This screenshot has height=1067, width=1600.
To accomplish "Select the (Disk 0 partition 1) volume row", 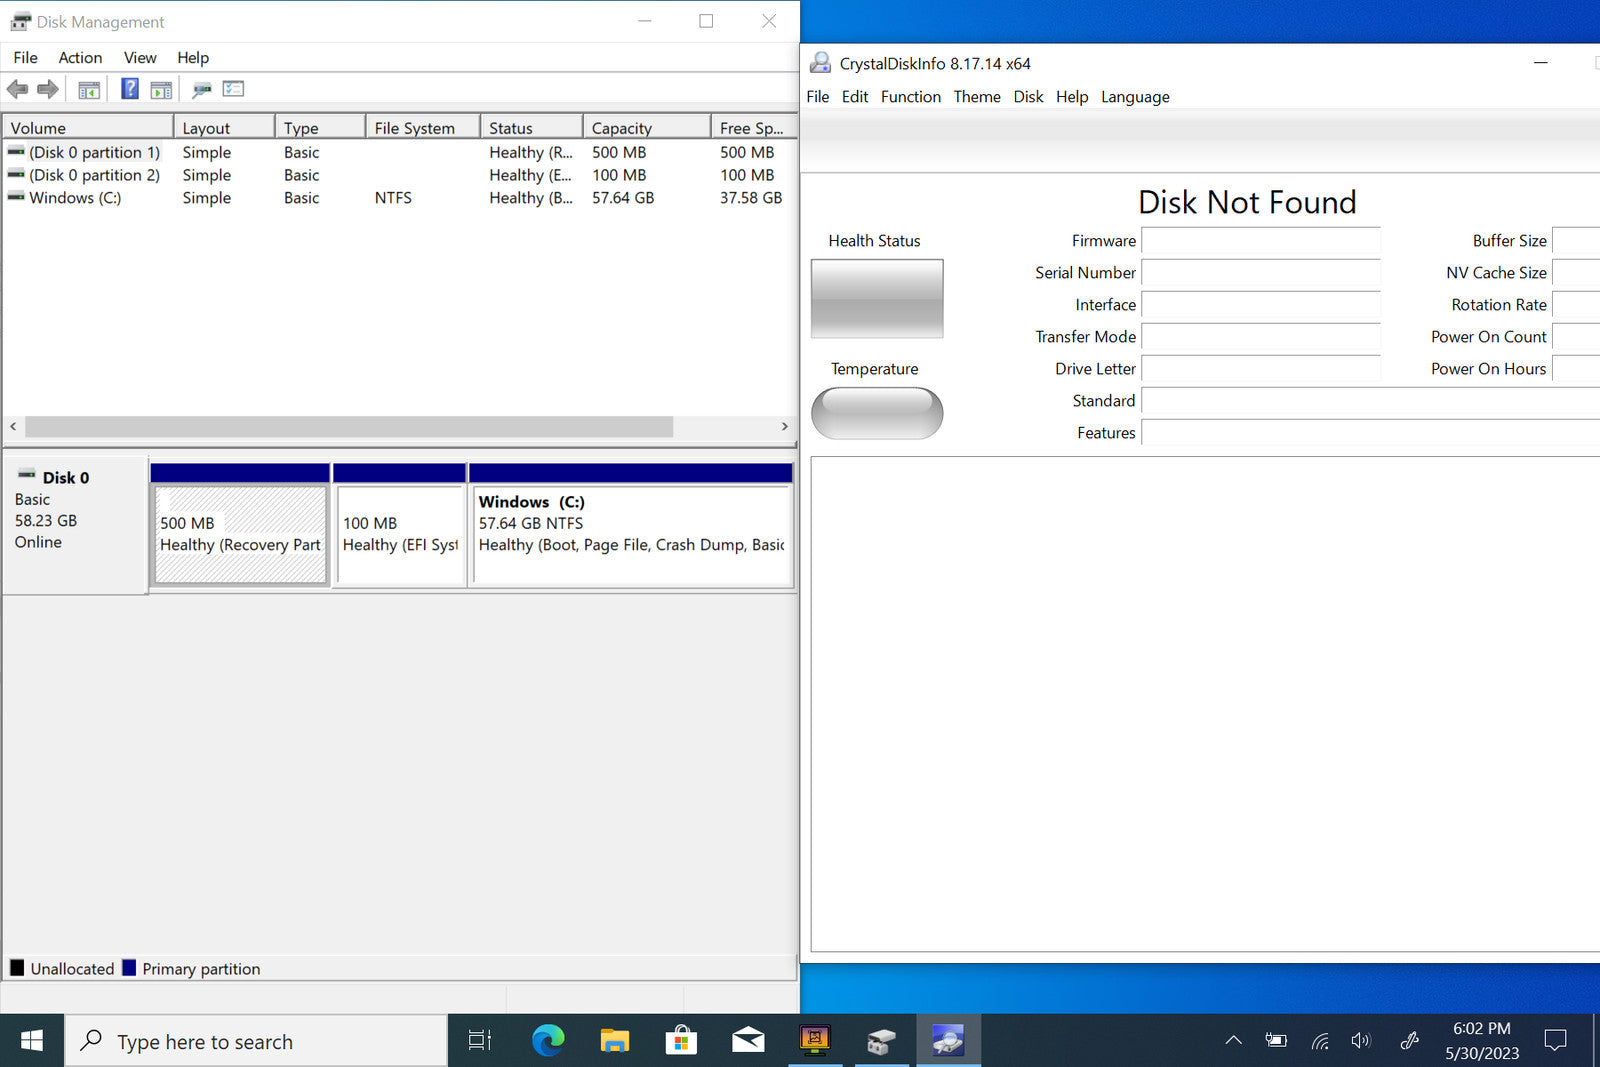I will [400, 152].
